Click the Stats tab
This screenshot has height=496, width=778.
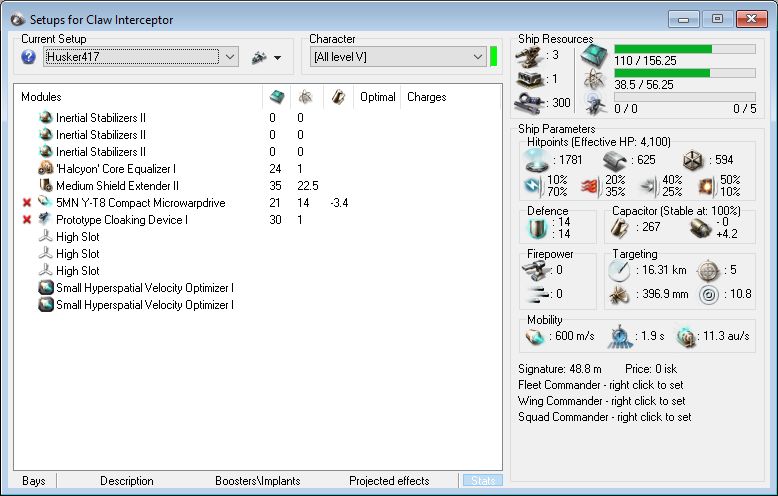(483, 481)
